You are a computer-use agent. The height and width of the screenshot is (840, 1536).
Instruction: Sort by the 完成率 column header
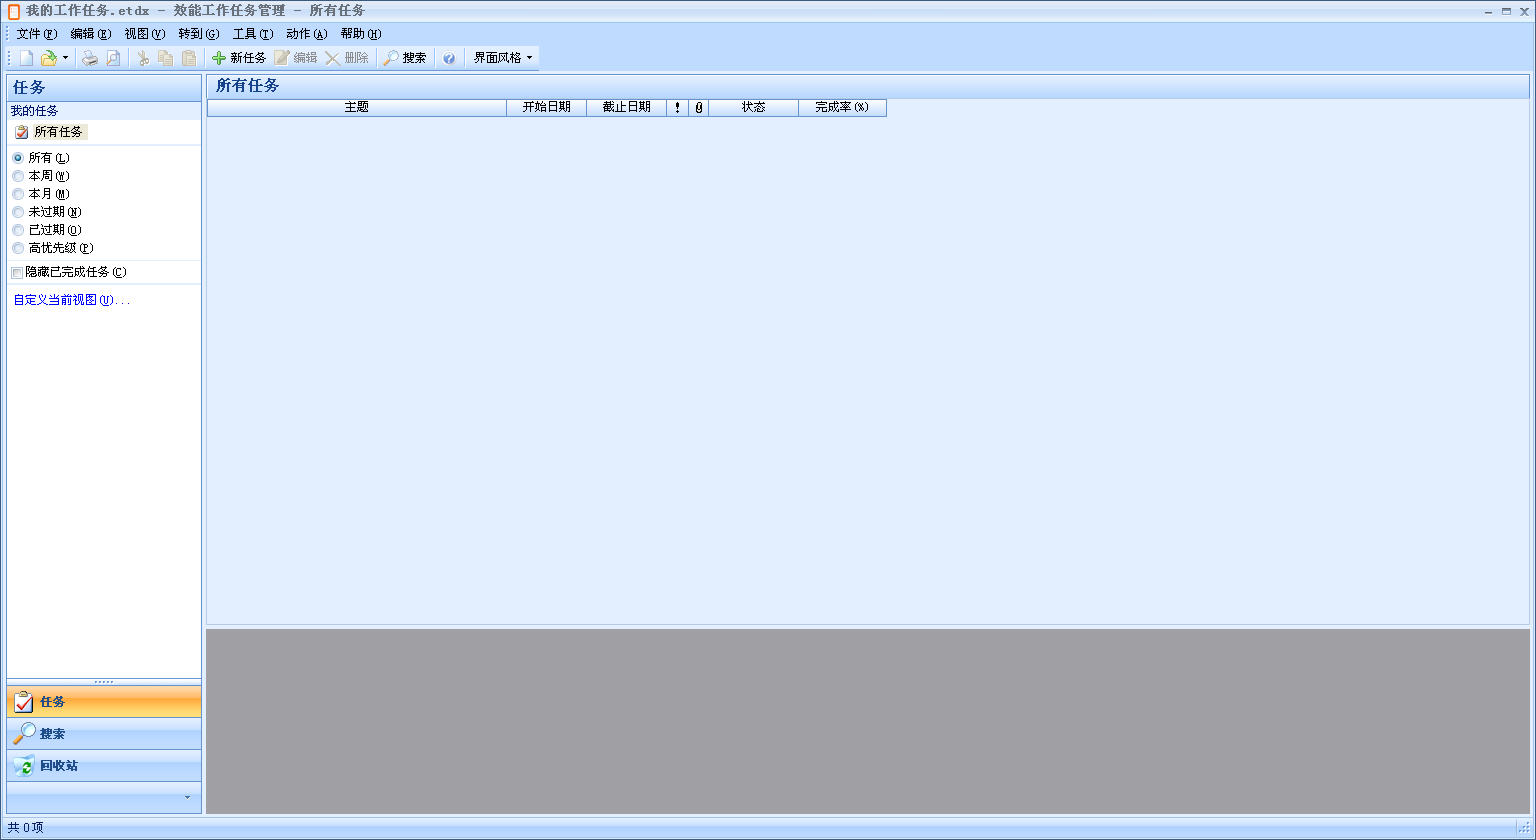pos(842,107)
